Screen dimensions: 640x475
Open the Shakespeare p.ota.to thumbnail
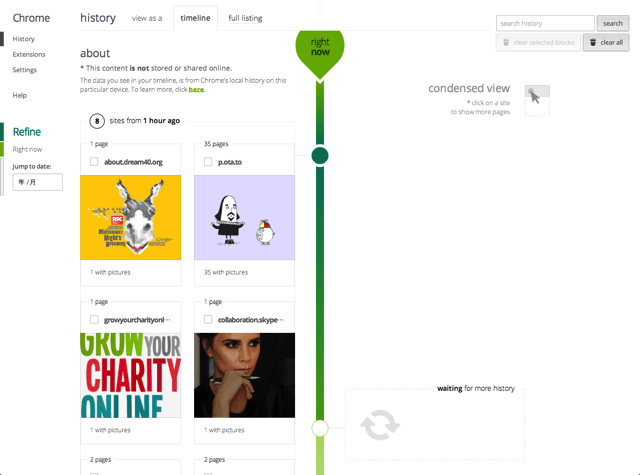point(244,218)
